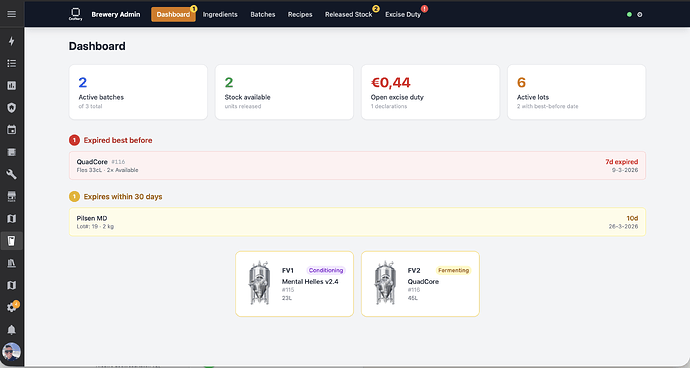Viewport: 690px width, 368px height.
Task: Click the brewery logo in the top bar
Action: coord(75,14)
